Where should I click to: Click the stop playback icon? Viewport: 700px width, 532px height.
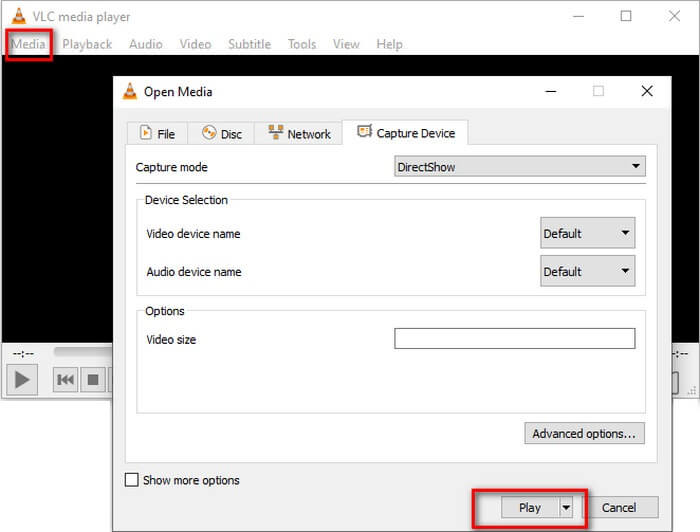(x=93, y=380)
